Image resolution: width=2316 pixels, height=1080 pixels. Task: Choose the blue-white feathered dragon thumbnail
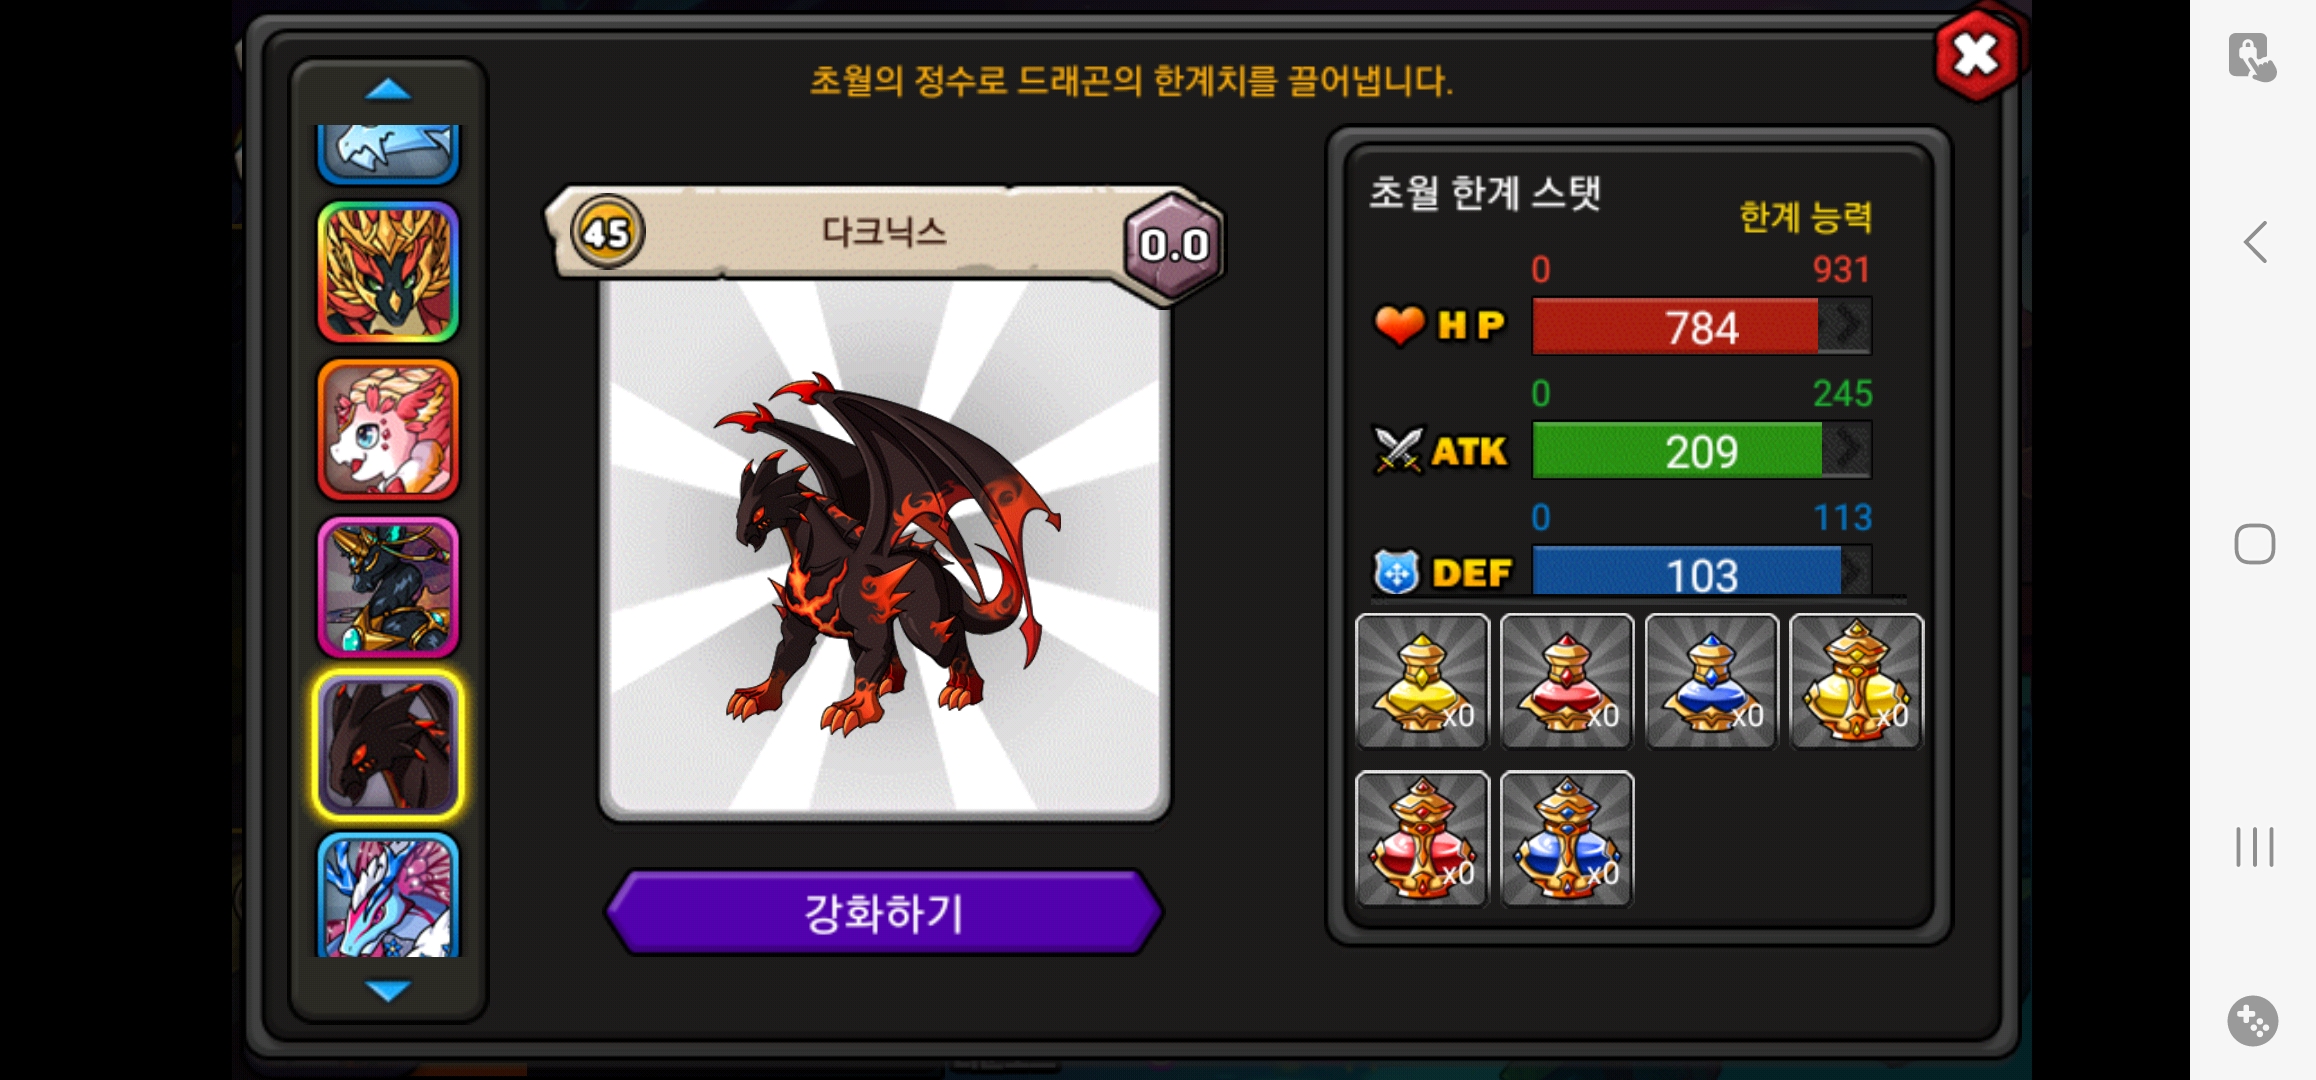coord(388,895)
